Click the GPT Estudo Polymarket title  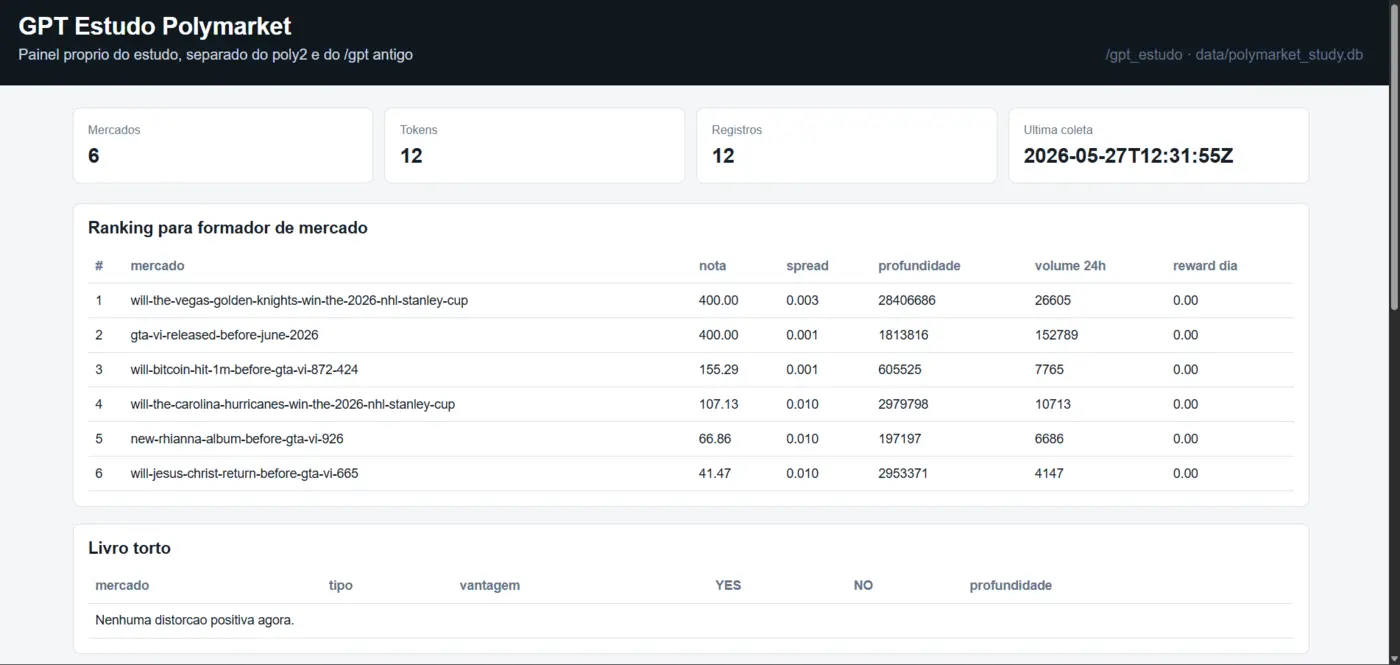(x=155, y=26)
